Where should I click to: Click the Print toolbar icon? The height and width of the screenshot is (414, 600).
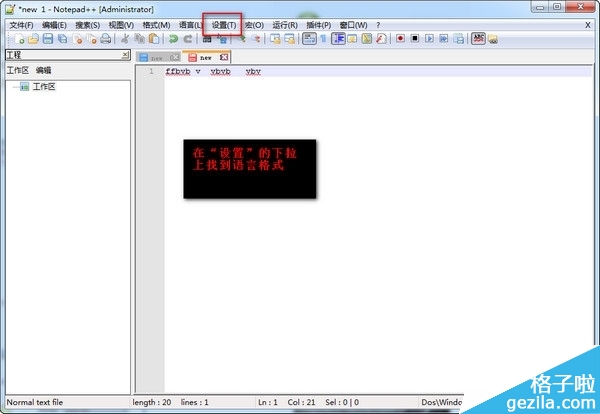(105, 39)
